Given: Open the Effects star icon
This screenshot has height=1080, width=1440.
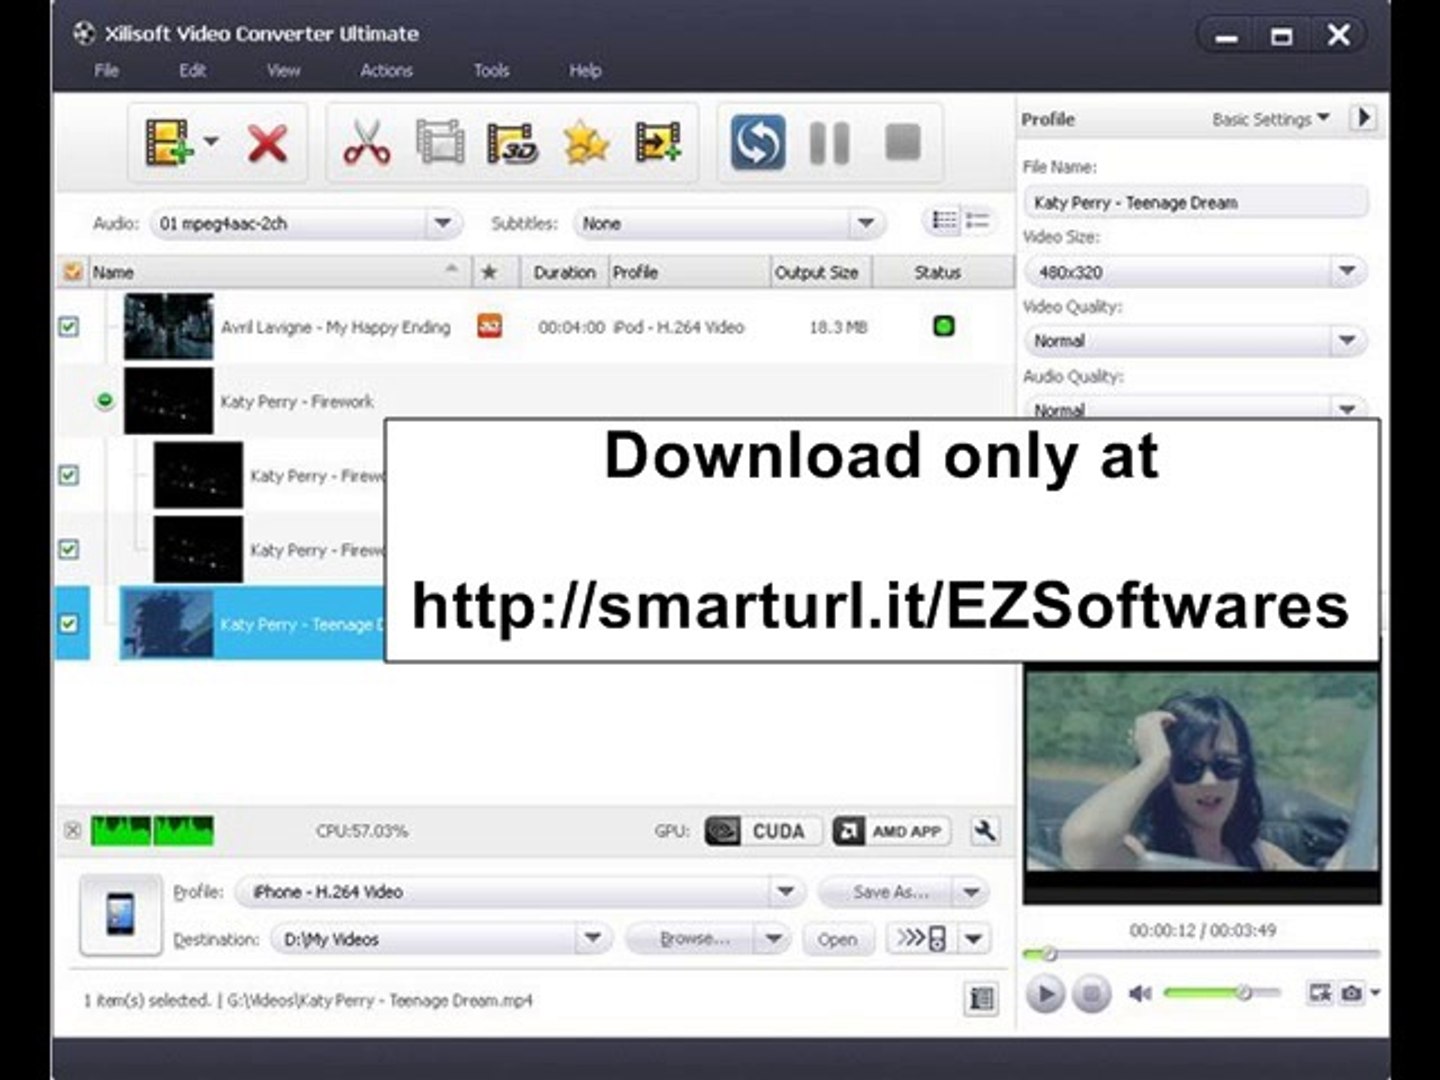Looking at the screenshot, I should tap(586, 142).
